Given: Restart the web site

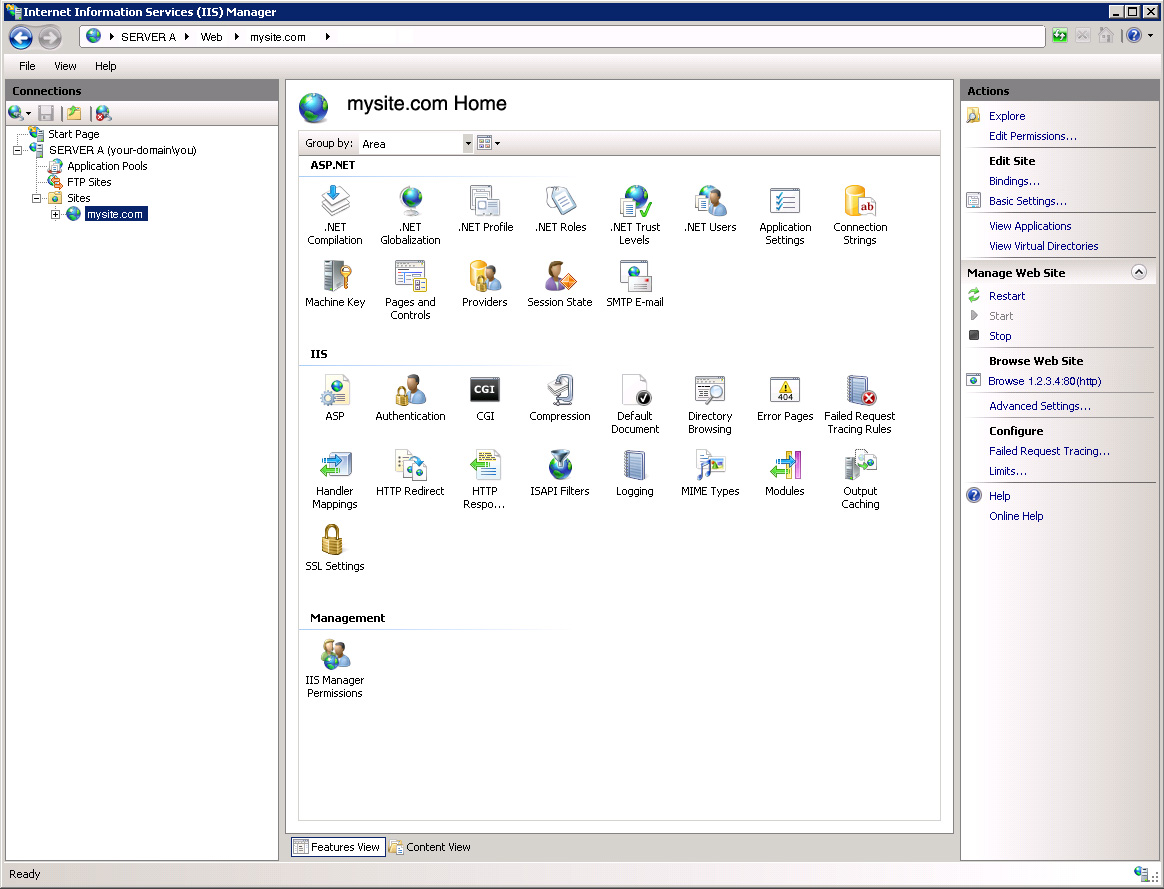Looking at the screenshot, I should coord(1007,296).
